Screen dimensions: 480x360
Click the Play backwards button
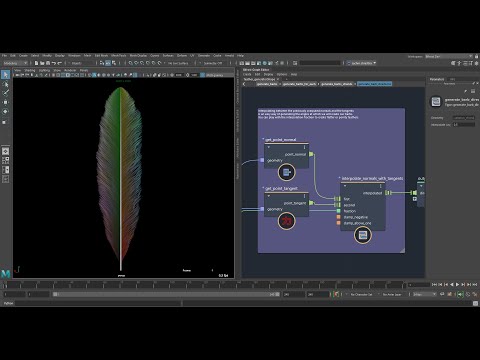[452, 284]
